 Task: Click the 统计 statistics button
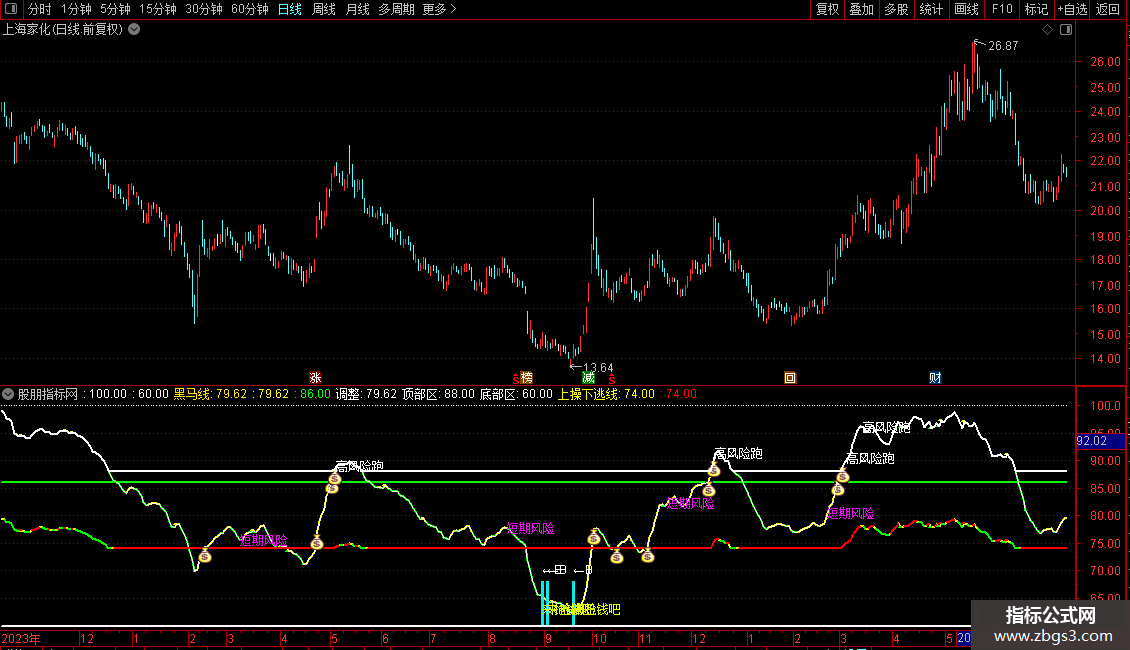[930, 9]
